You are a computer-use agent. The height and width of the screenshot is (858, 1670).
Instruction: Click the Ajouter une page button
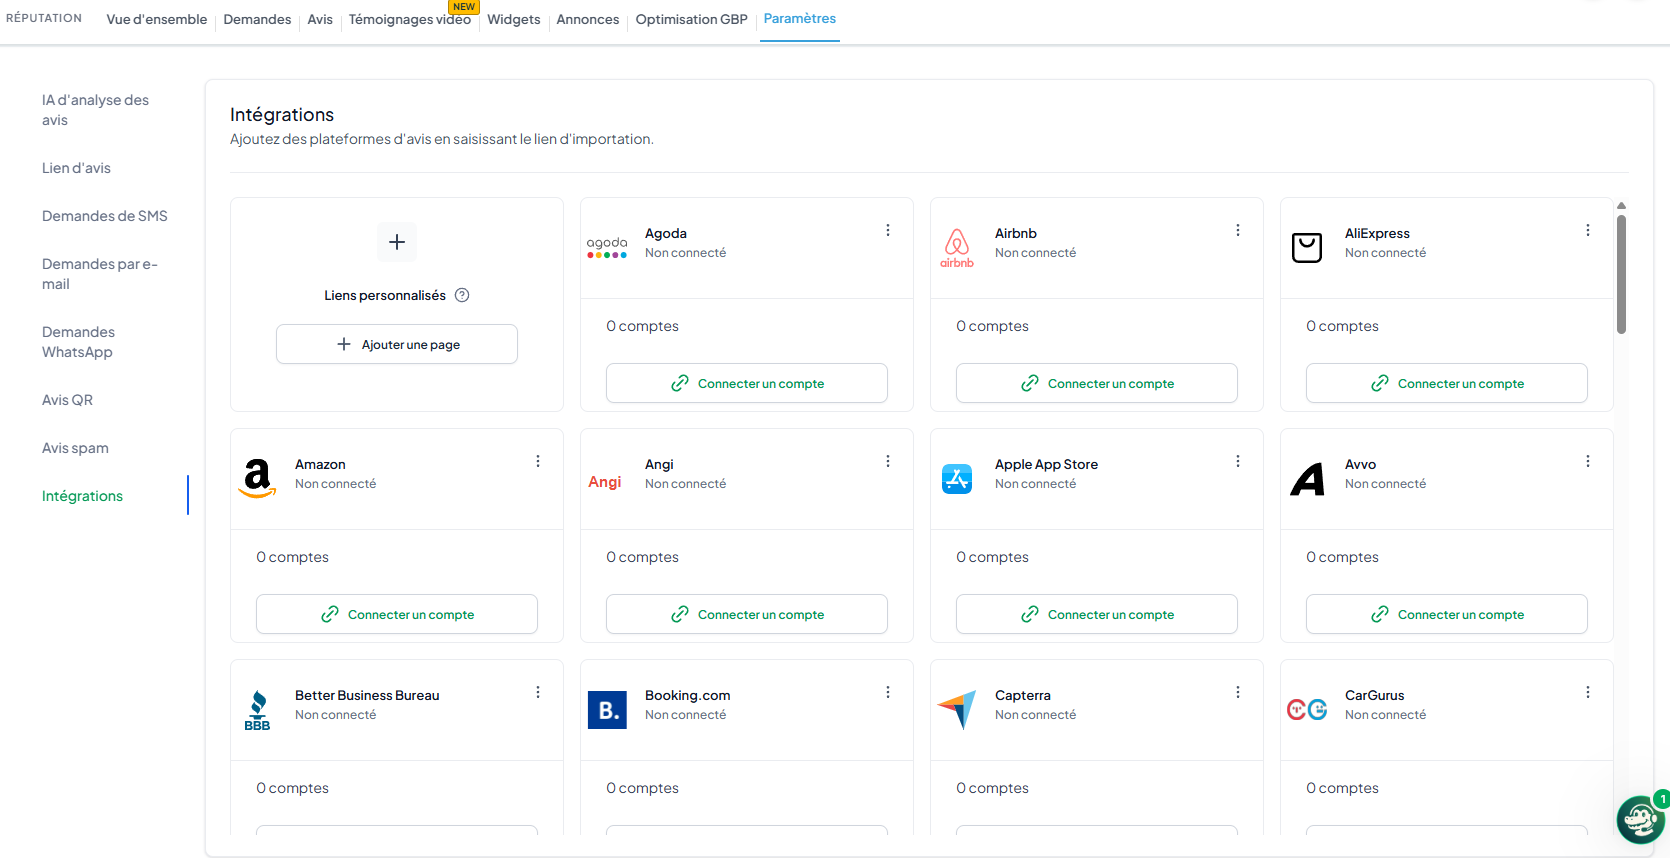pyautogui.click(x=397, y=344)
